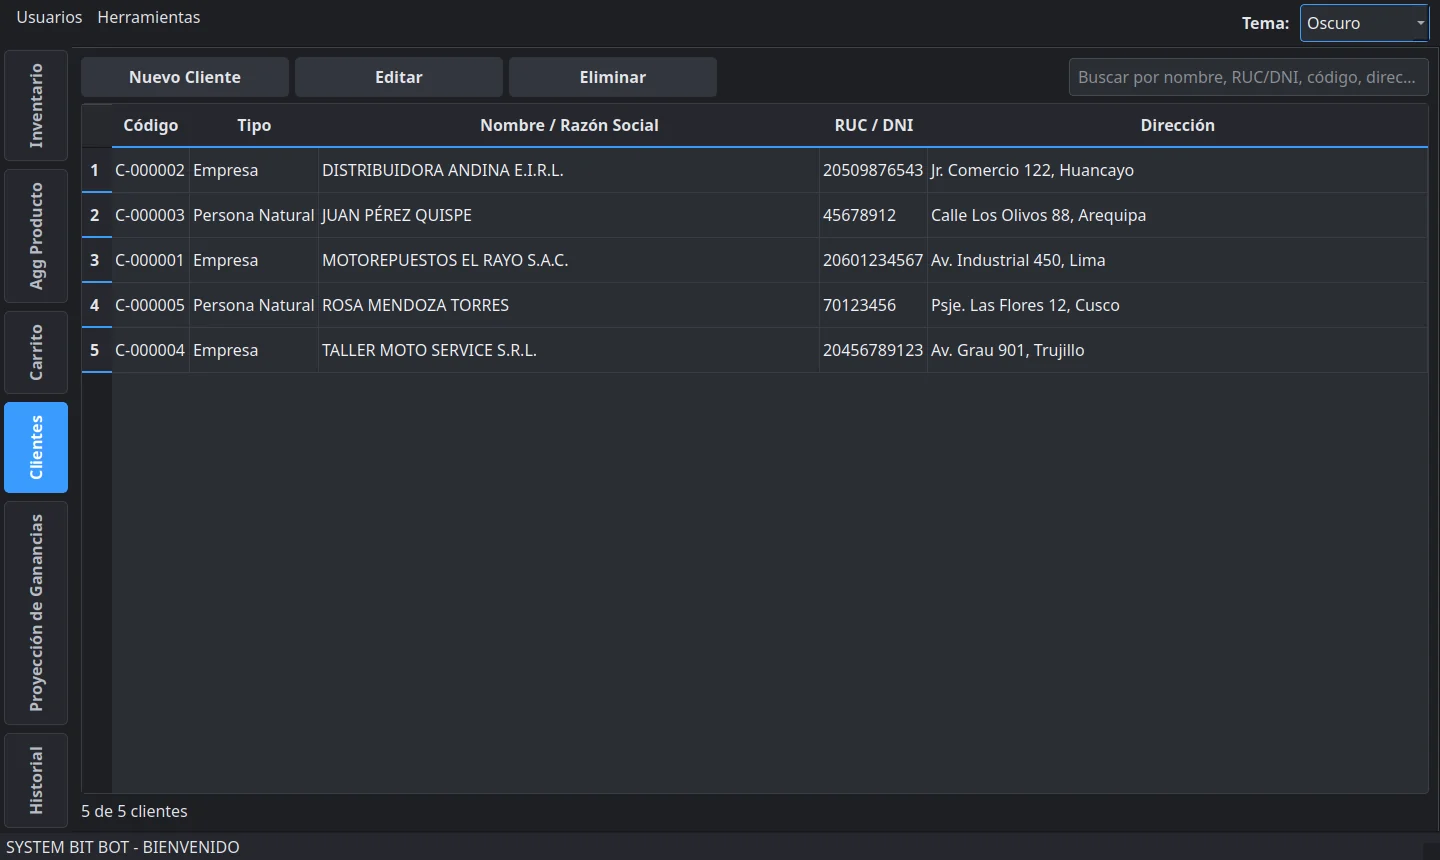Sort by the Tipo column header
Viewport: 1440px width, 860px height.
coord(254,125)
